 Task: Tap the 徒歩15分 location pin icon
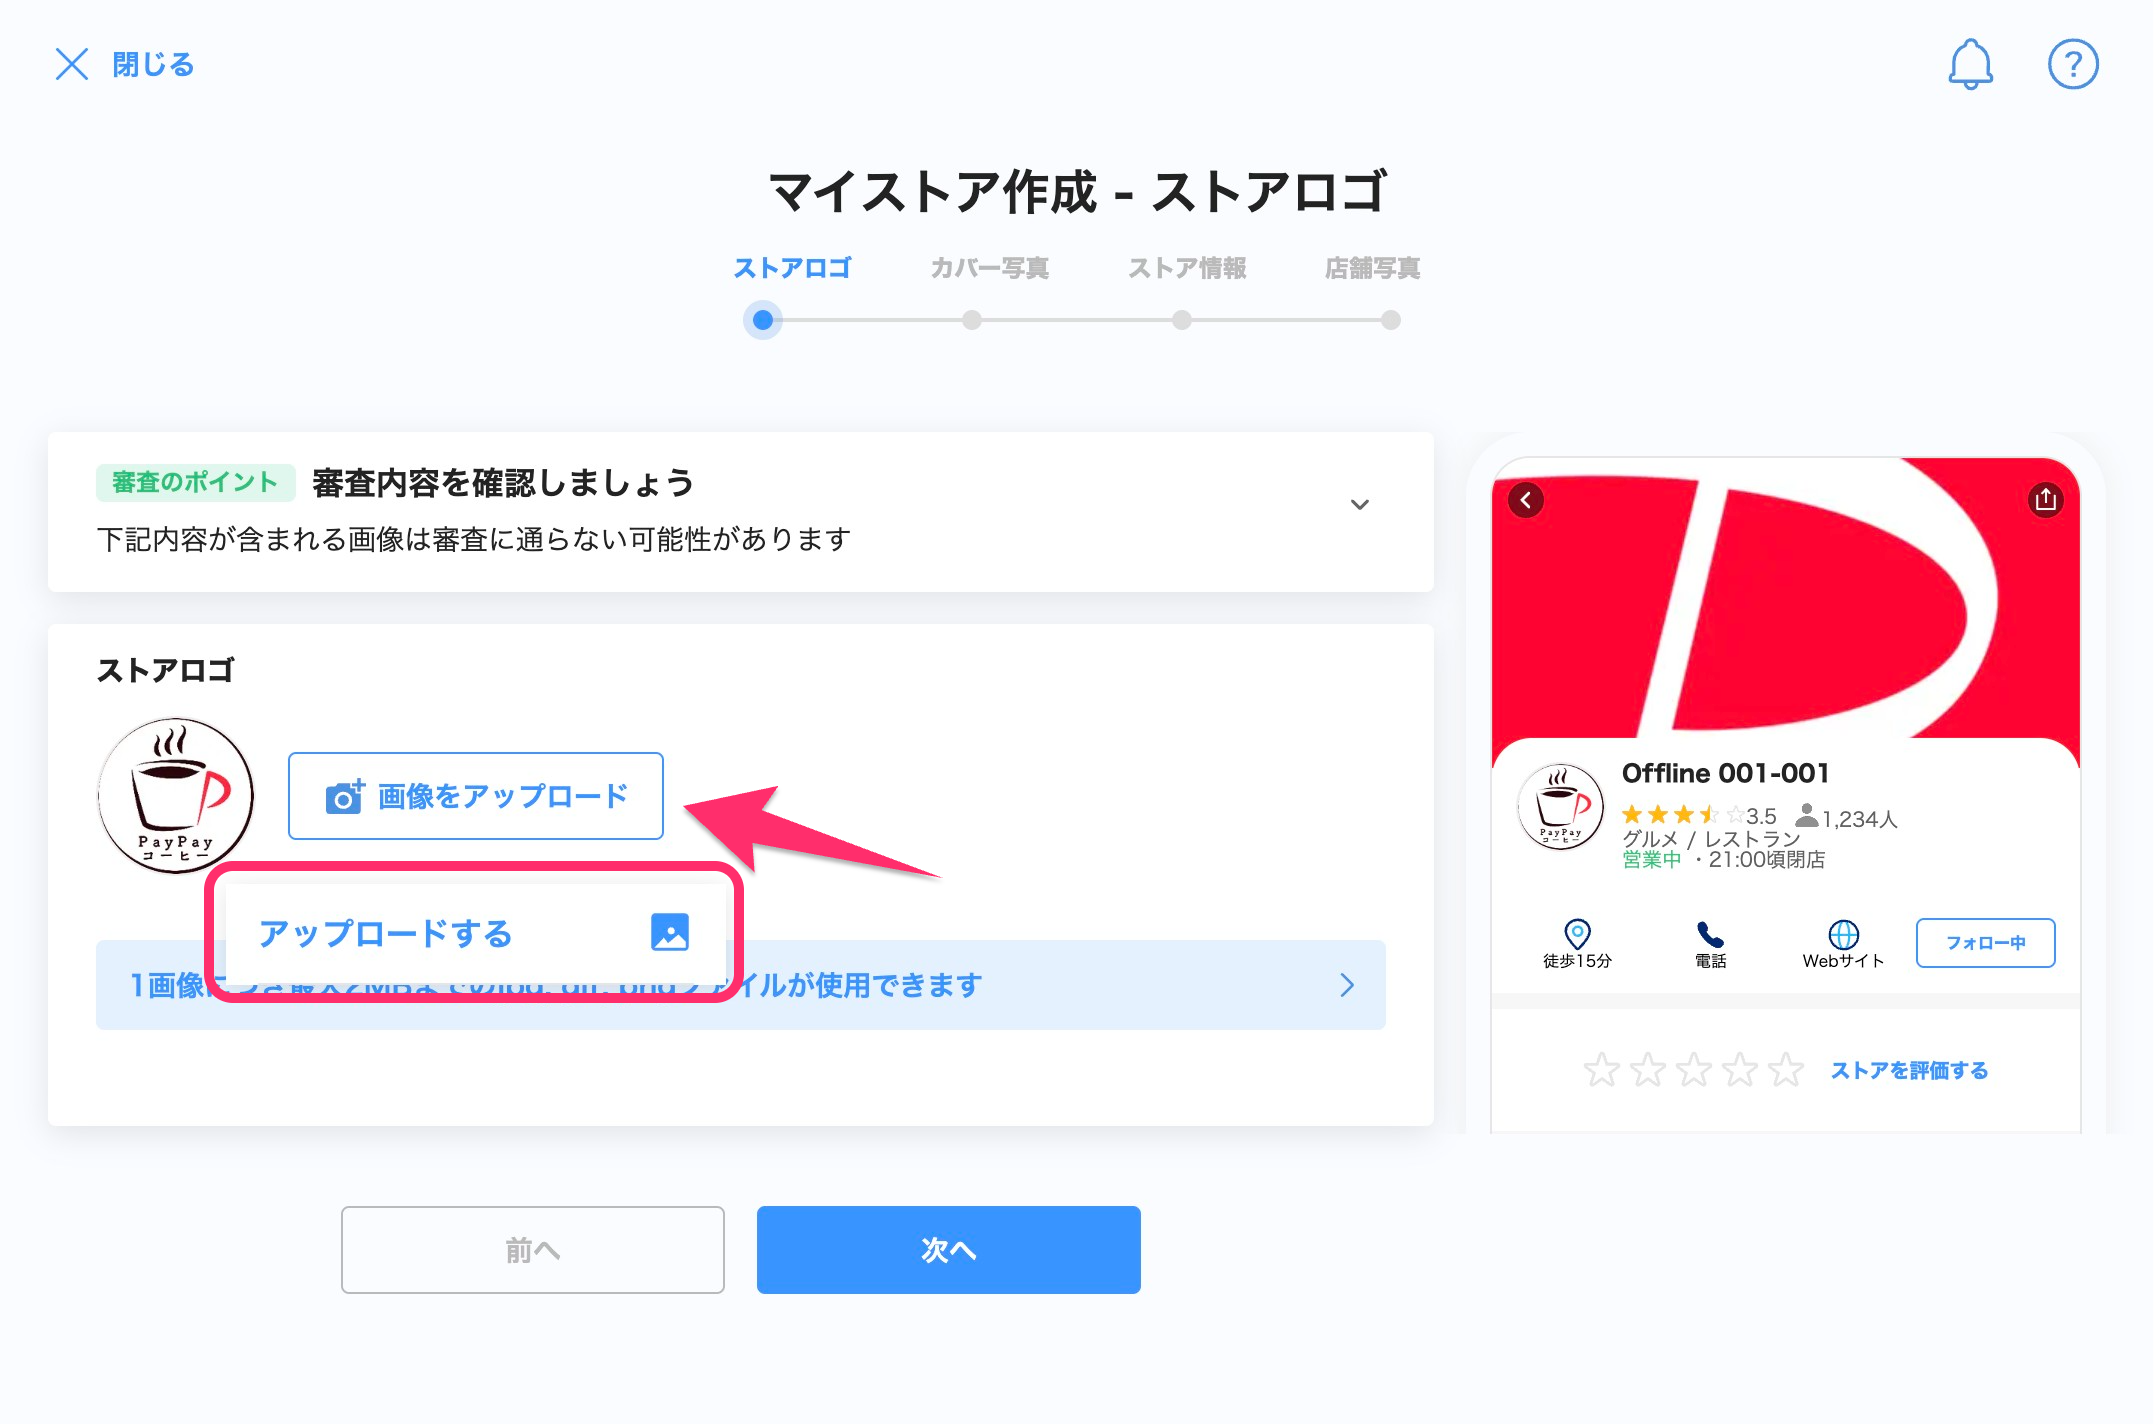click(1577, 934)
